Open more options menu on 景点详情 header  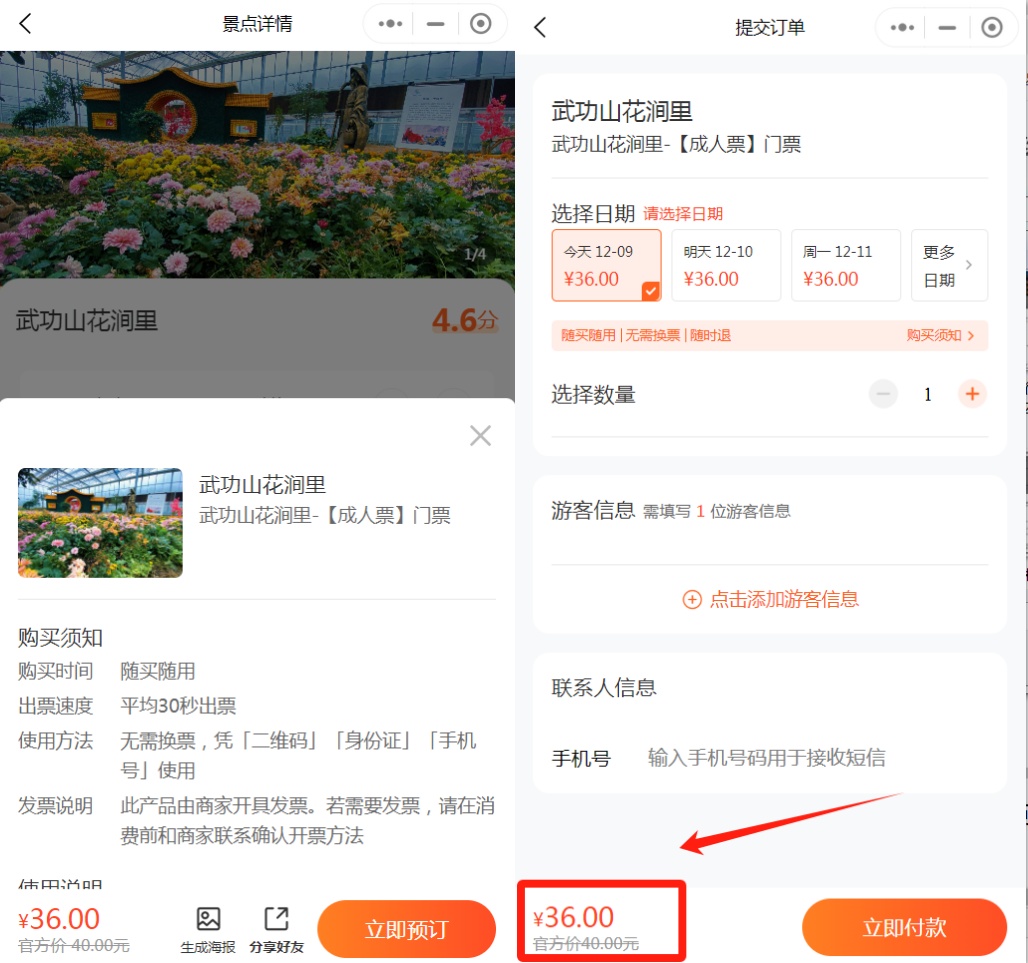tap(391, 24)
